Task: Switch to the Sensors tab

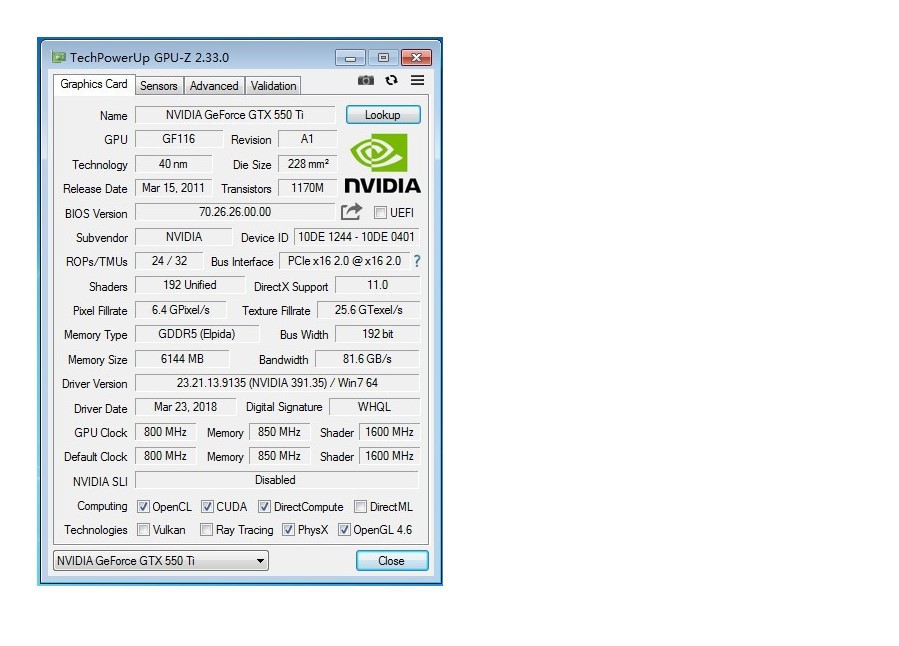Action: [x=159, y=86]
